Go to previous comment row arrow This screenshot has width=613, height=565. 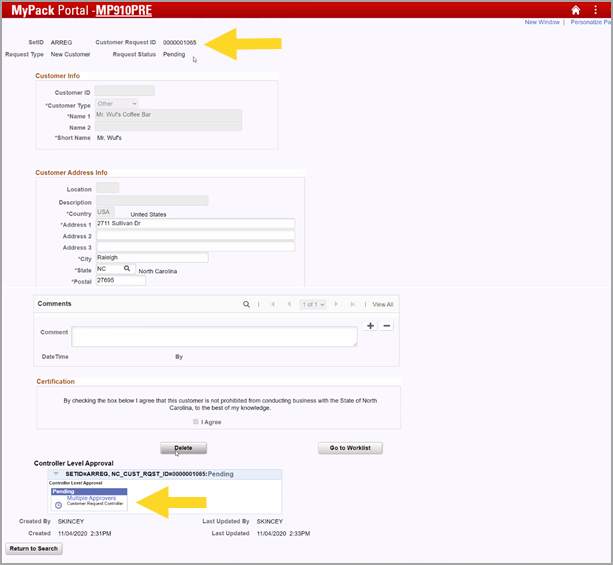[x=289, y=304]
